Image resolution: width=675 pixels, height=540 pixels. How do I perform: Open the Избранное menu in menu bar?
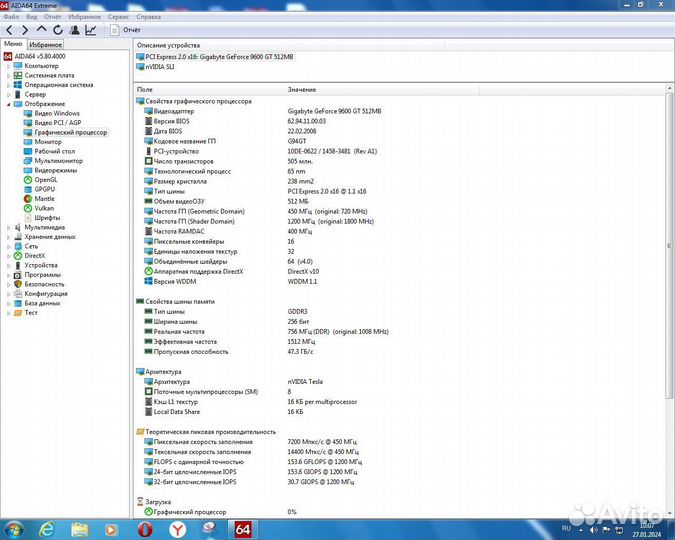tap(84, 17)
